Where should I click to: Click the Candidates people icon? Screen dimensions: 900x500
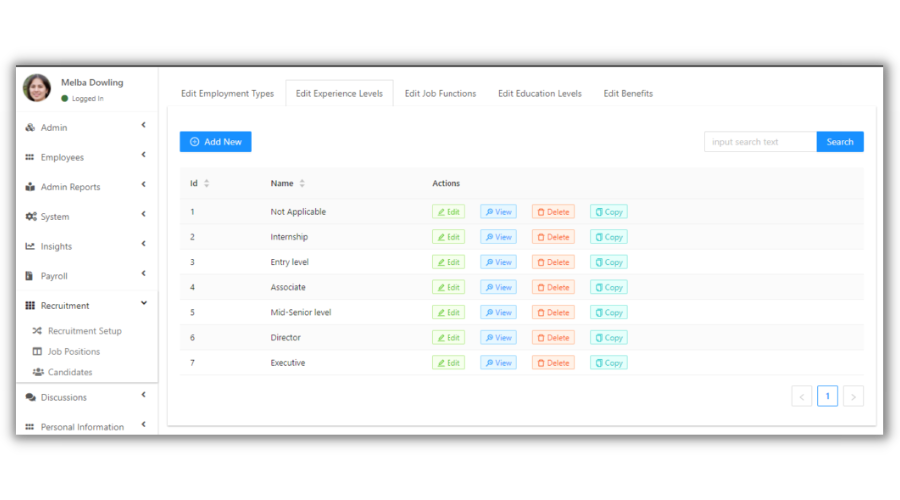38,372
